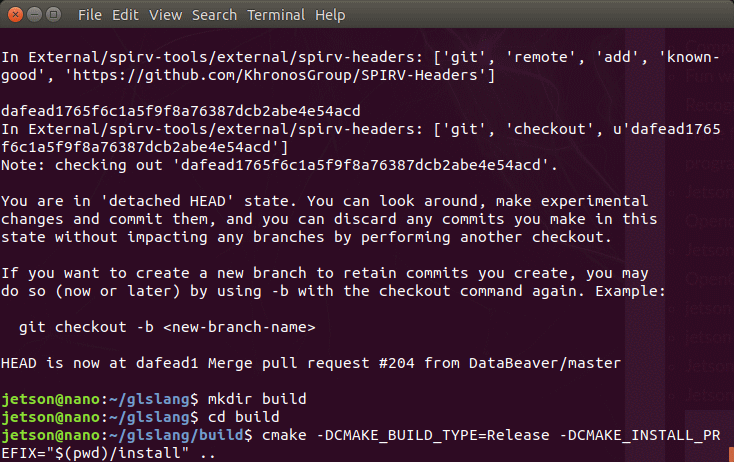The image size is (734, 462).
Task: Click the 'mkdir build' command text
Action: click(257, 399)
